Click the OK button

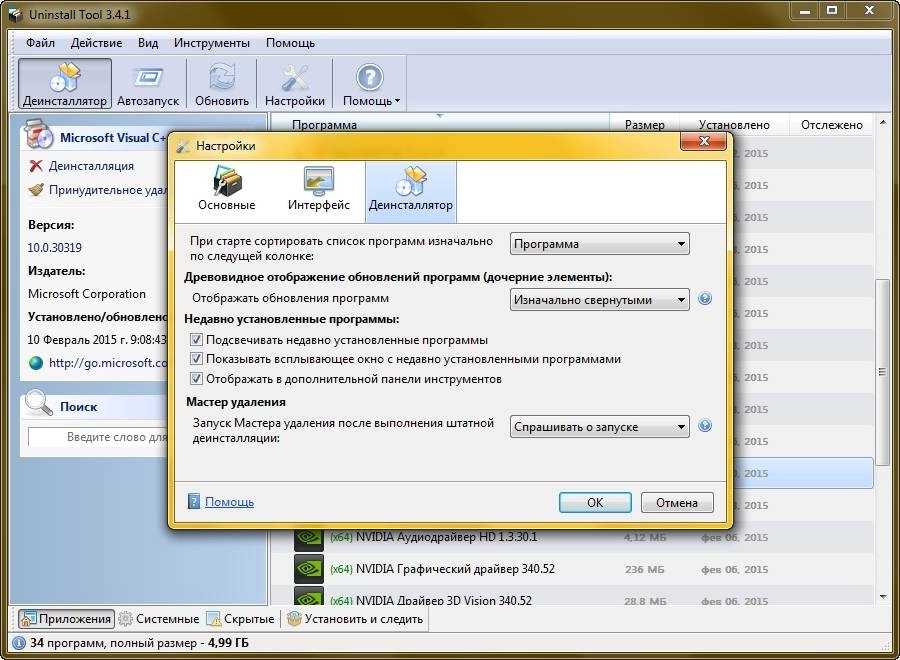tap(595, 502)
